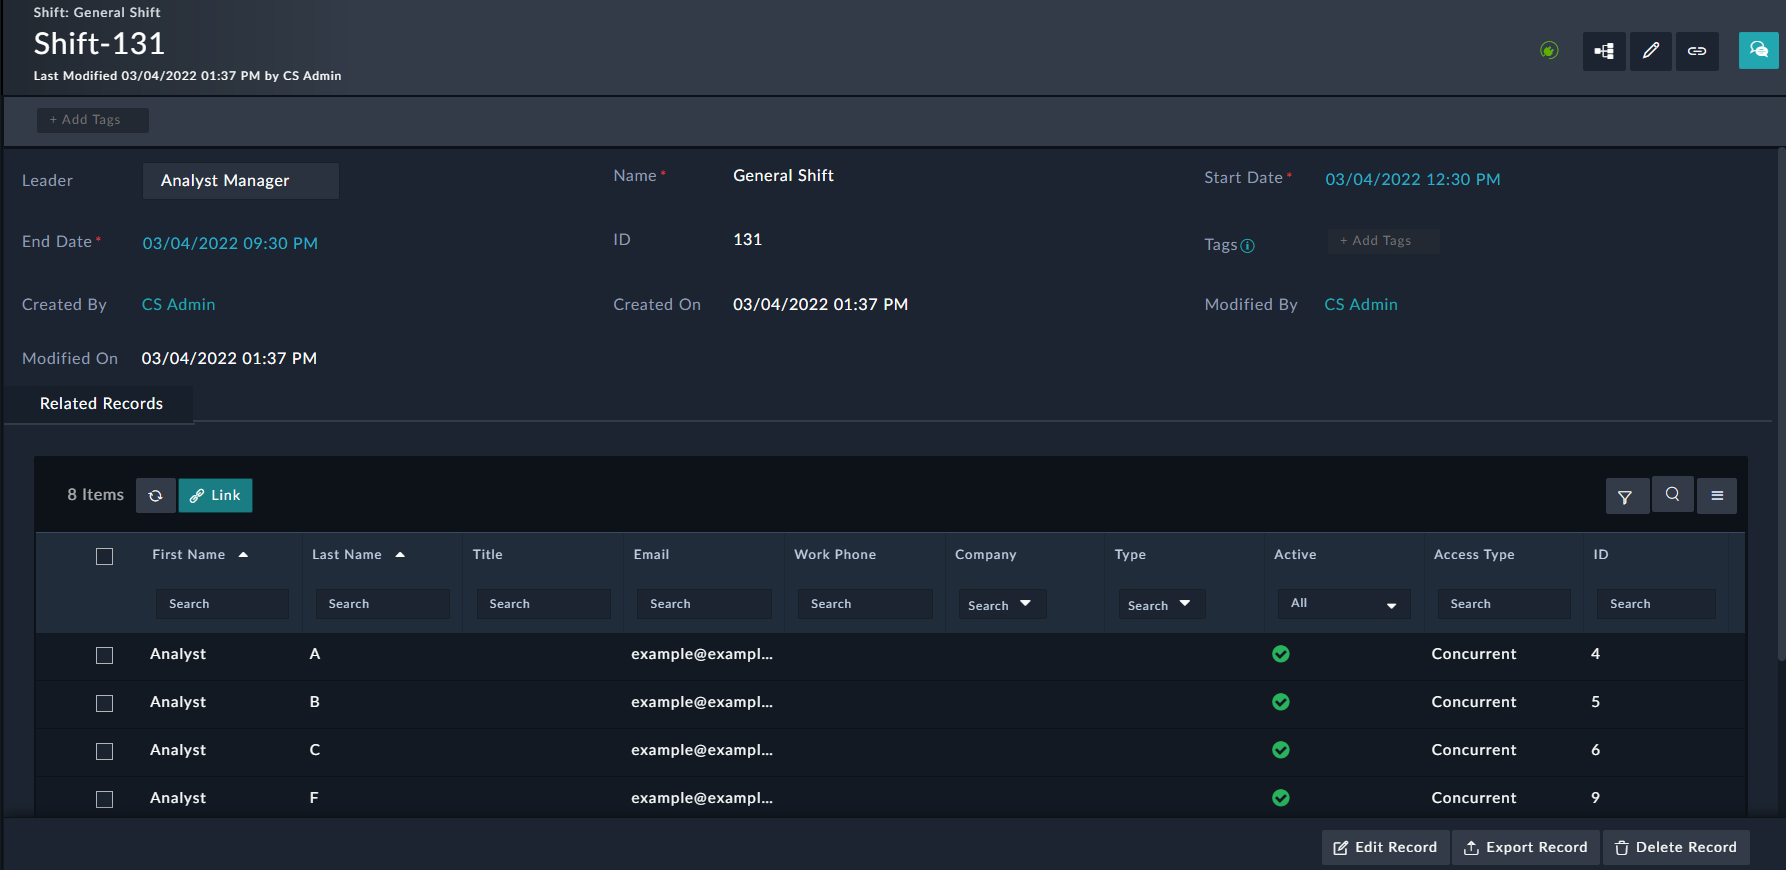Click the Email column search field
Viewport: 1786px width, 870px height.
pyautogui.click(x=703, y=604)
